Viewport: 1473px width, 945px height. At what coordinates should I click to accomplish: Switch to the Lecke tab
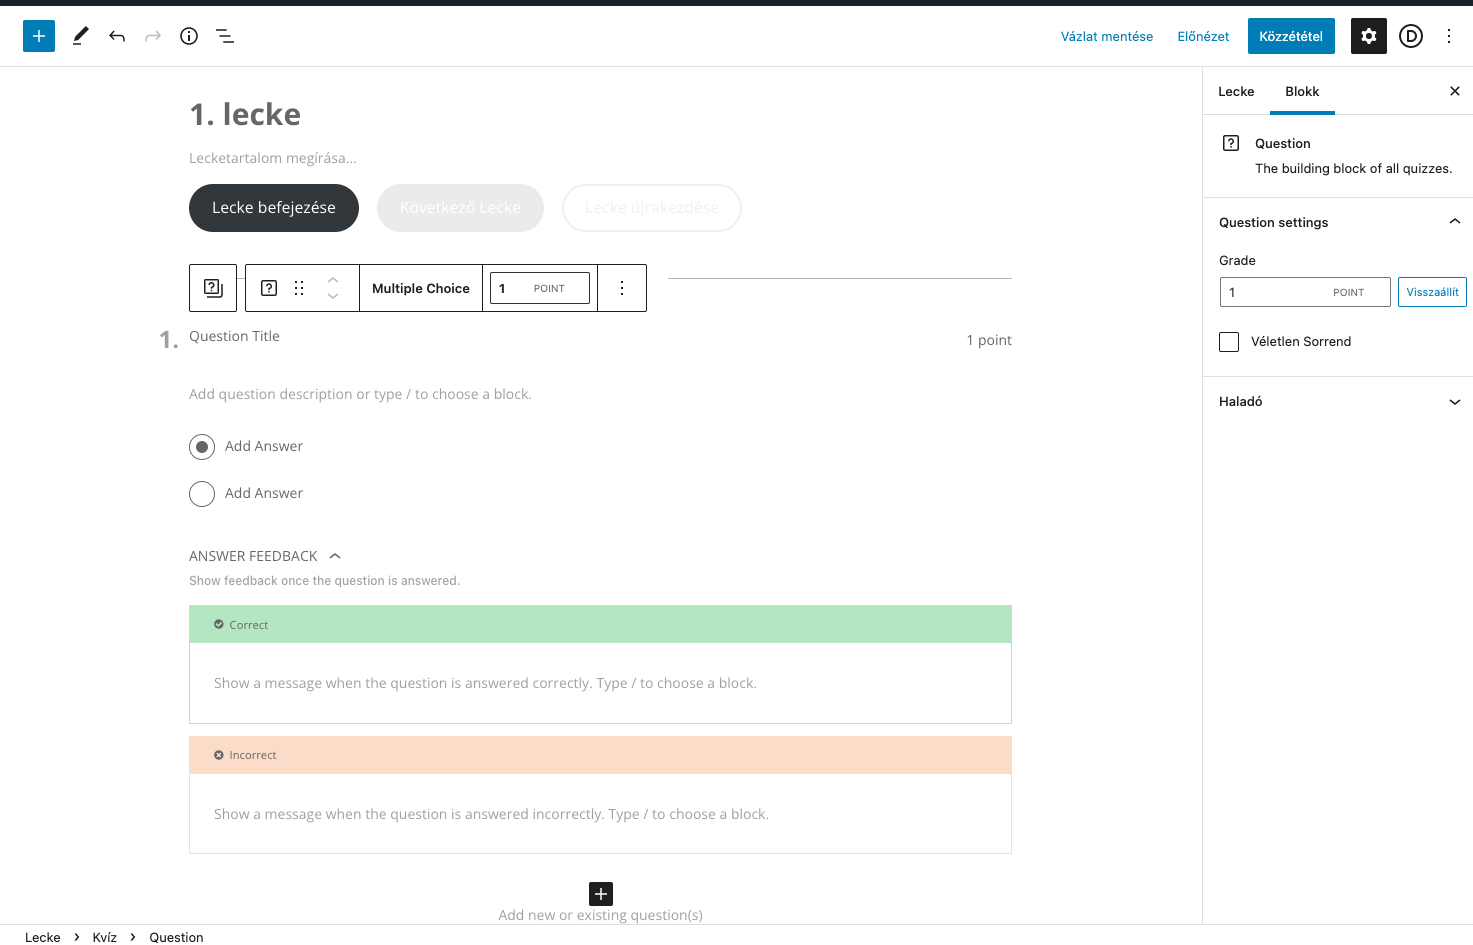[1236, 91]
